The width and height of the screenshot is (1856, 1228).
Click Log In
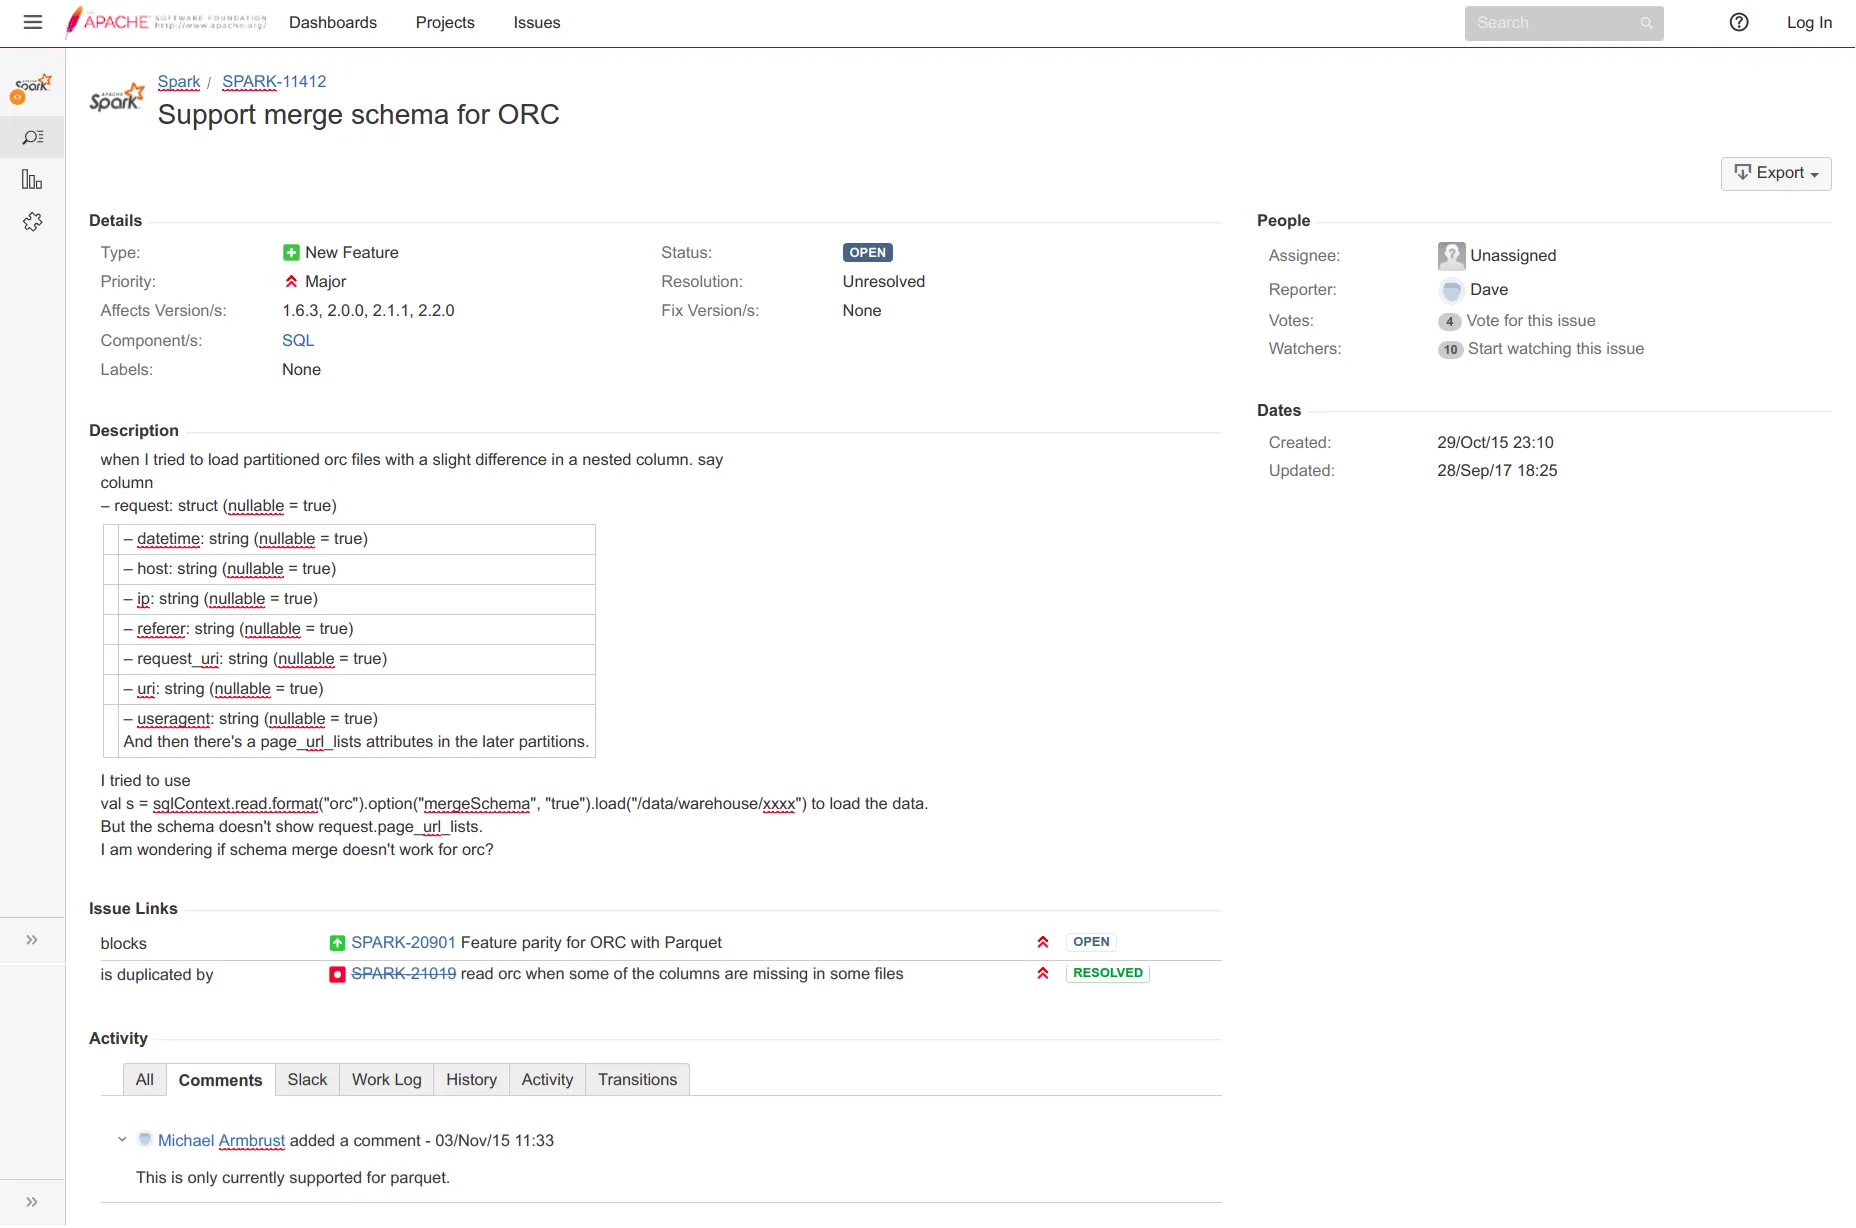coord(1809,23)
